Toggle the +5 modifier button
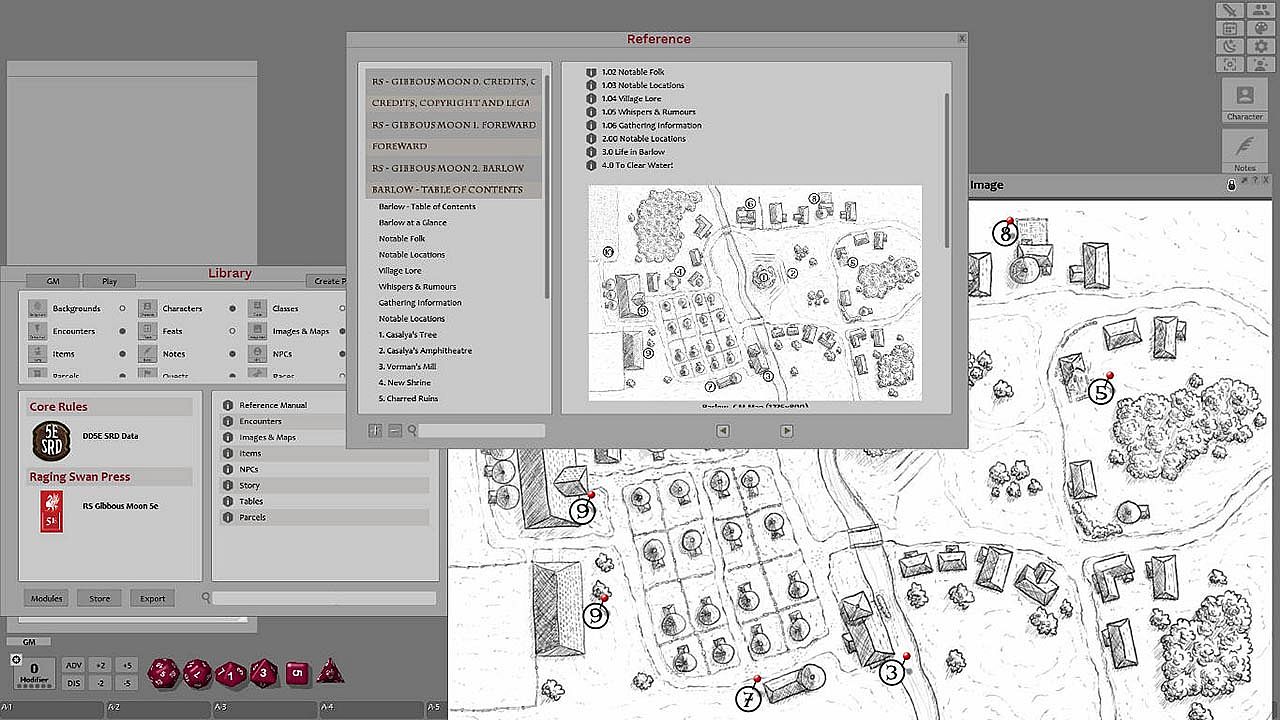Viewport: 1280px width, 720px height. point(126,665)
